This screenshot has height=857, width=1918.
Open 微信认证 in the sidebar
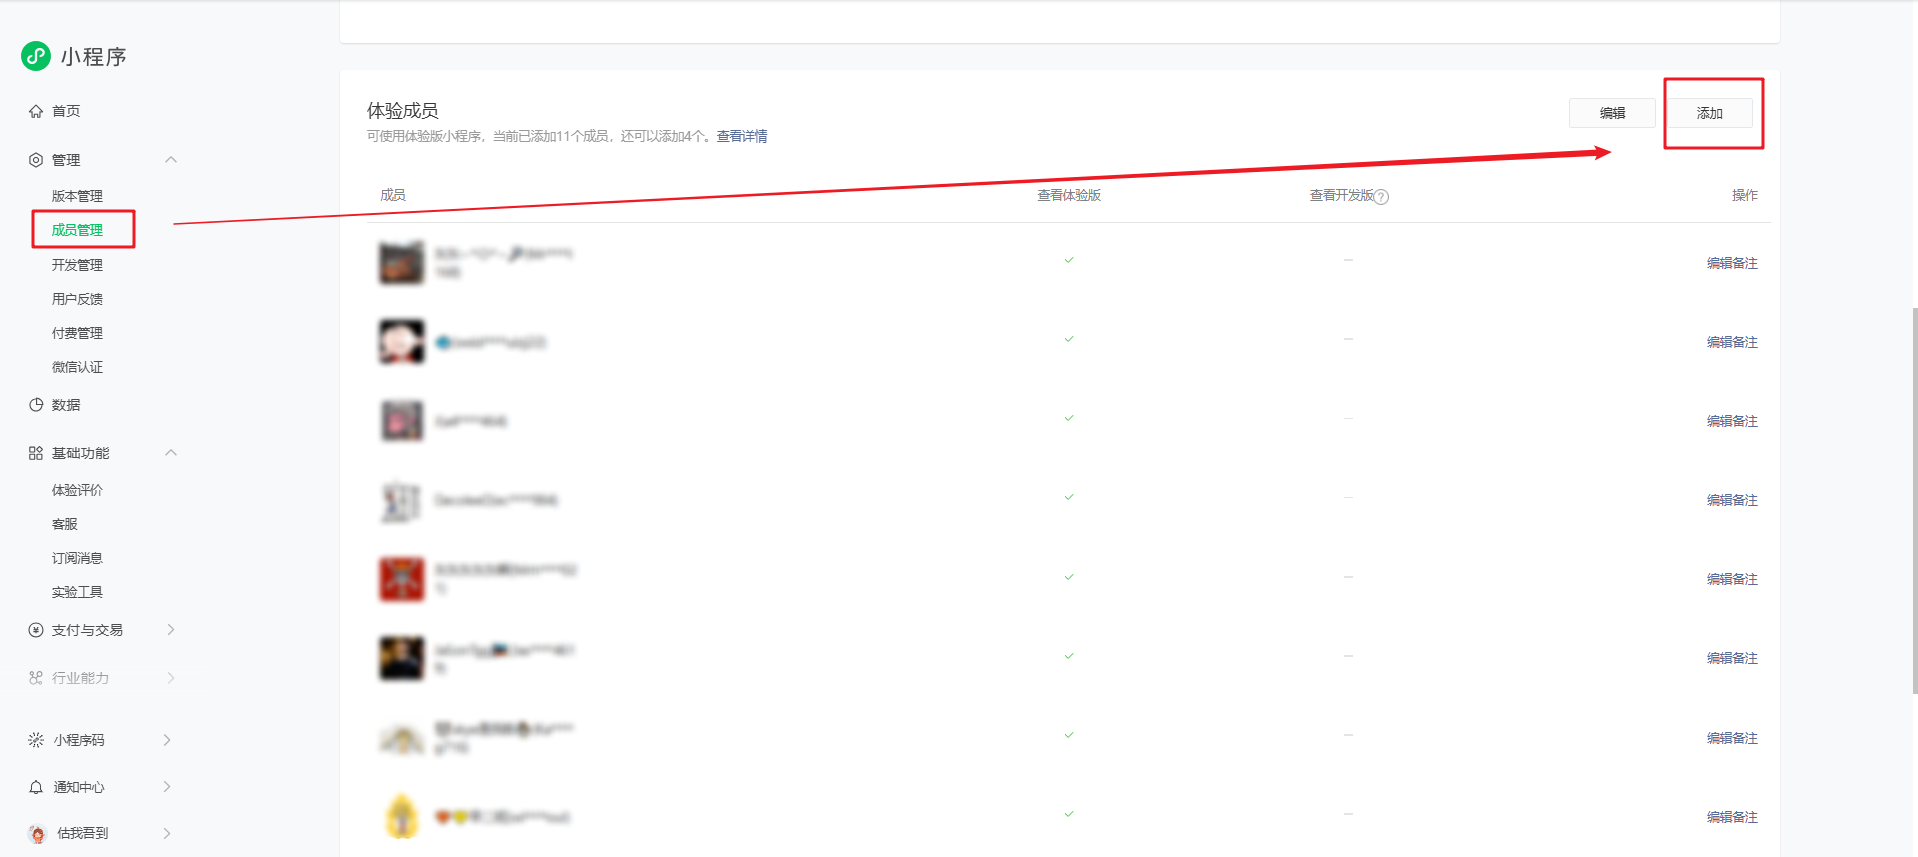coord(77,367)
